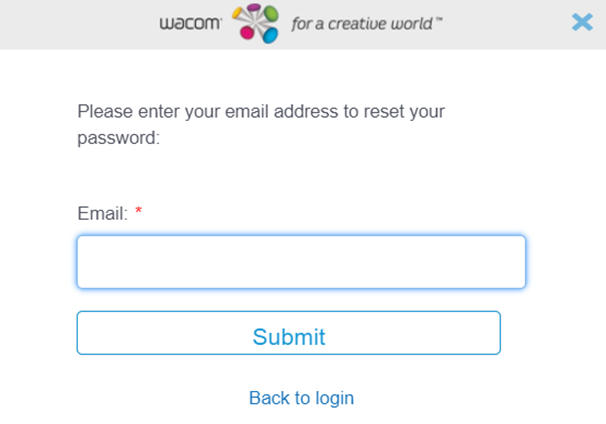This screenshot has width=606, height=424.
Task: Click the purple petal of the Wacom logo
Action: point(254,7)
